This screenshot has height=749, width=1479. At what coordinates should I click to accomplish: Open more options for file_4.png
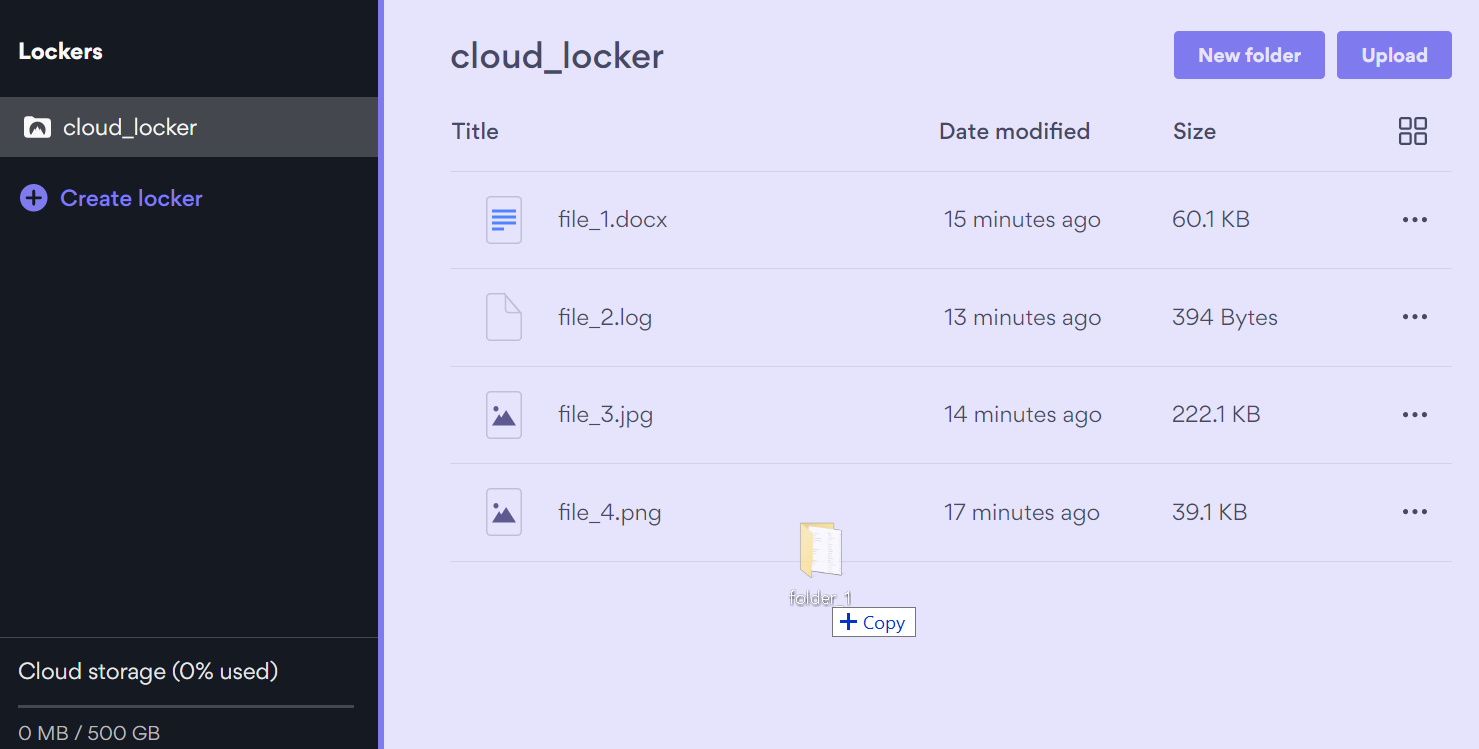[1415, 512]
